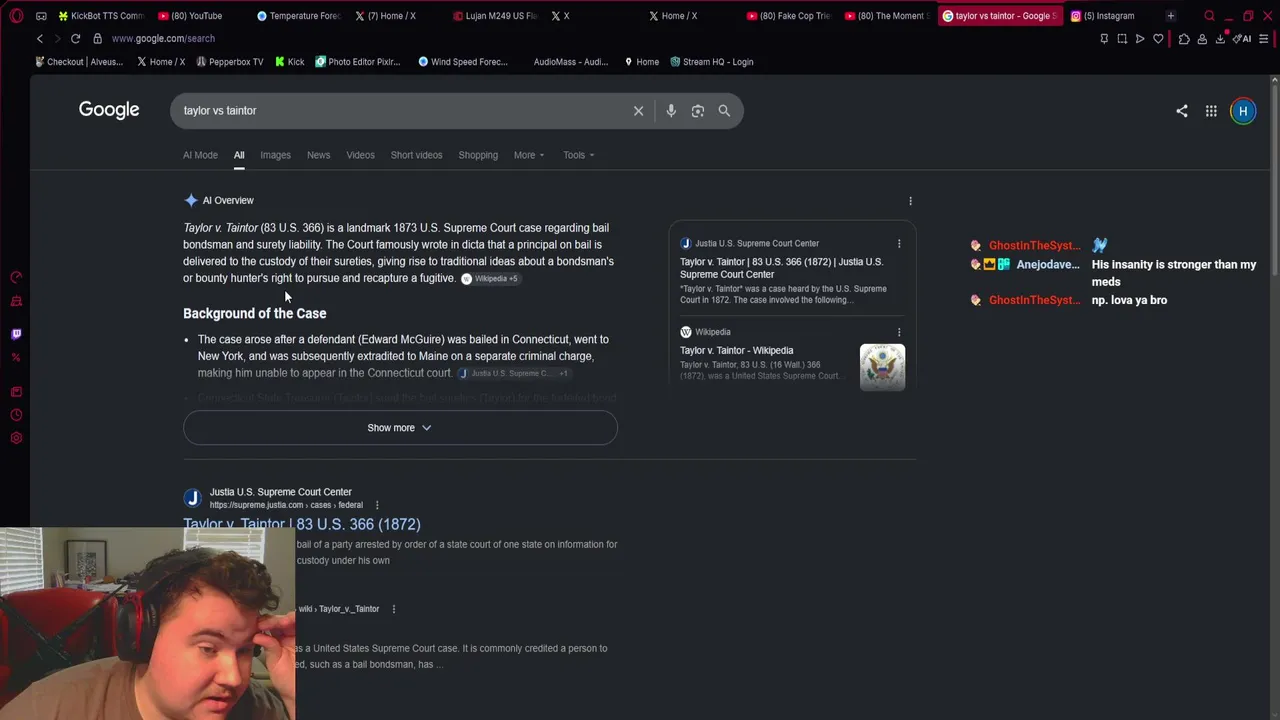This screenshot has width=1280, height=720.
Task: Click the Wikipedia card seal thumbnail
Action: (882, 367)
